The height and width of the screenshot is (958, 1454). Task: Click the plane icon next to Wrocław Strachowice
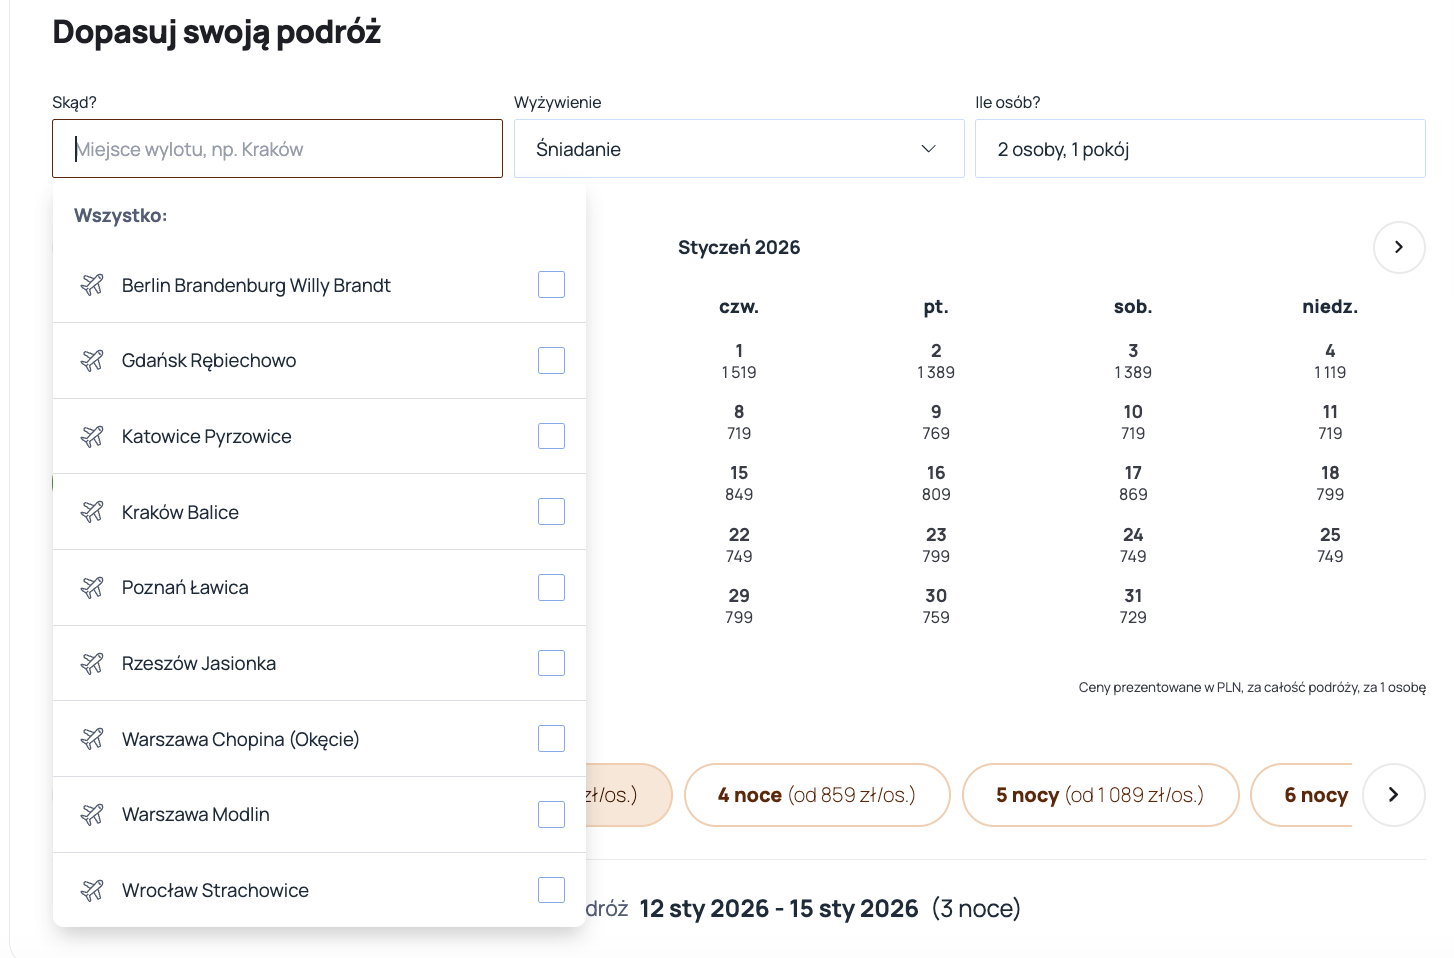click(92, 890)
